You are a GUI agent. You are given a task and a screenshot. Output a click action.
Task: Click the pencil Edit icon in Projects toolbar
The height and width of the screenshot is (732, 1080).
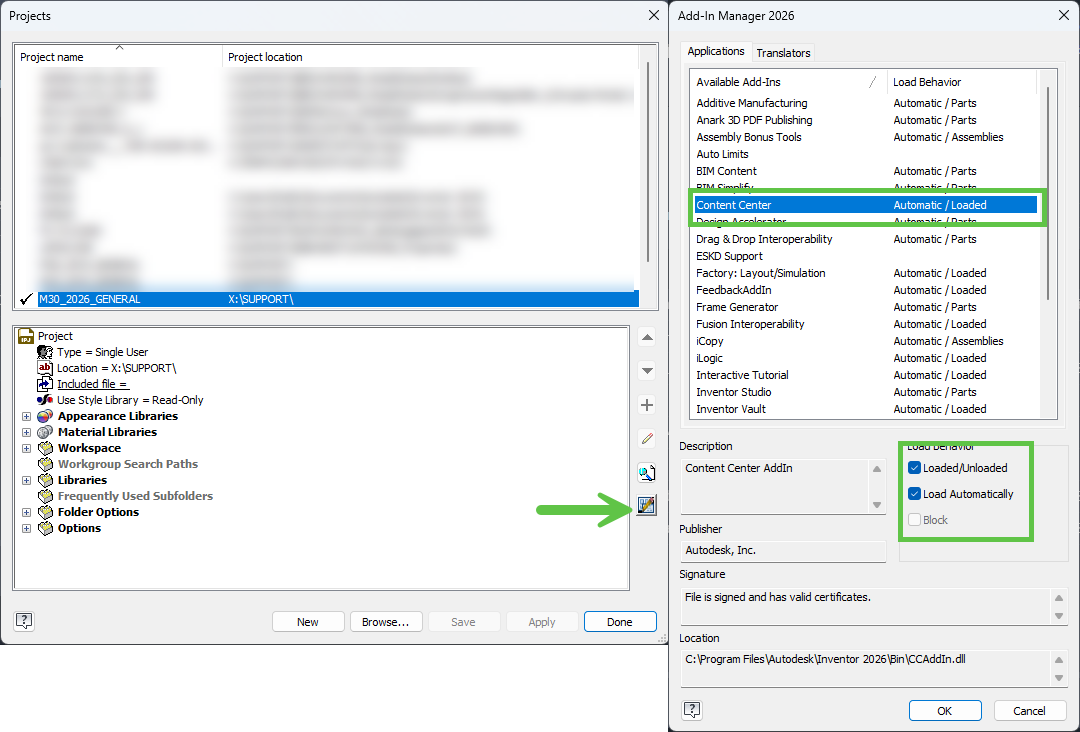pyautogui.click(x=647, y=438)
